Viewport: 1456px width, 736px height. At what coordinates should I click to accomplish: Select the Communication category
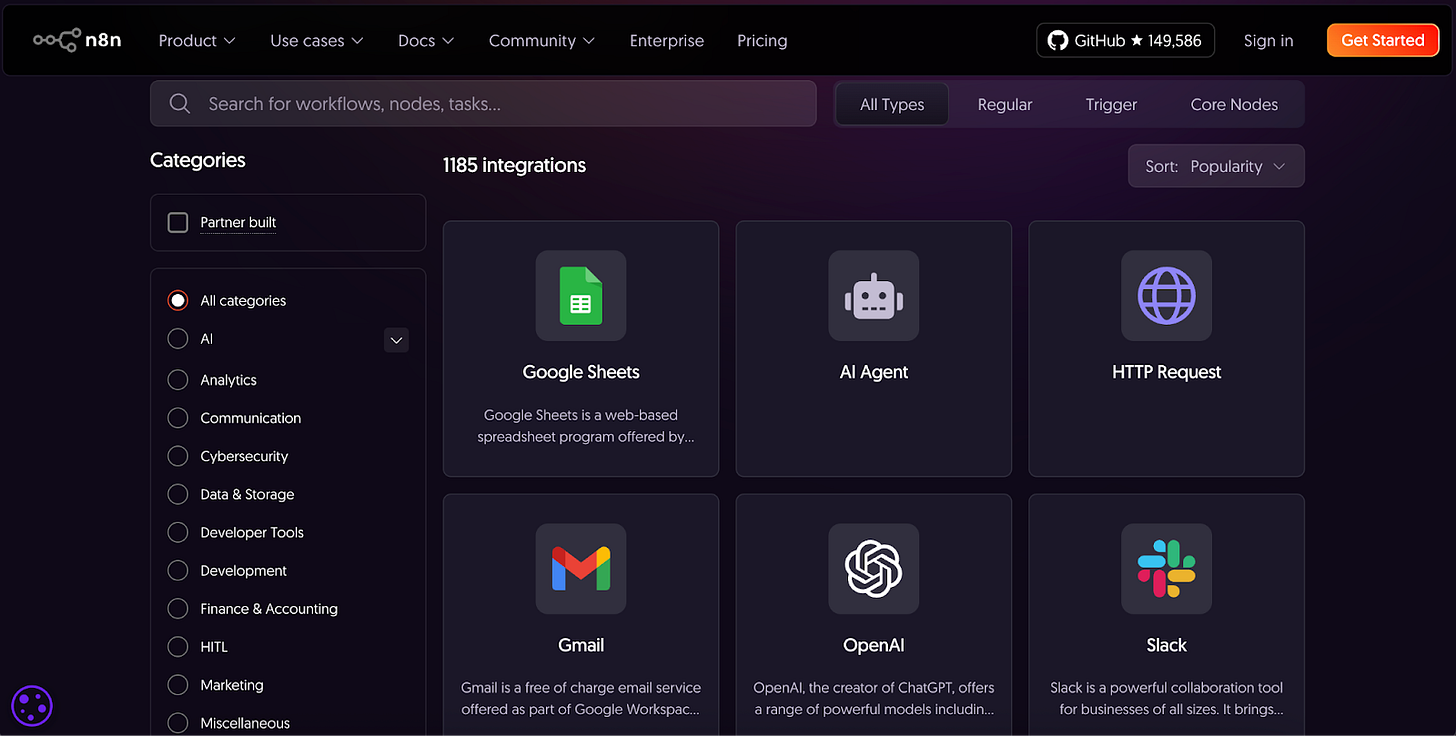click(178, 418)
